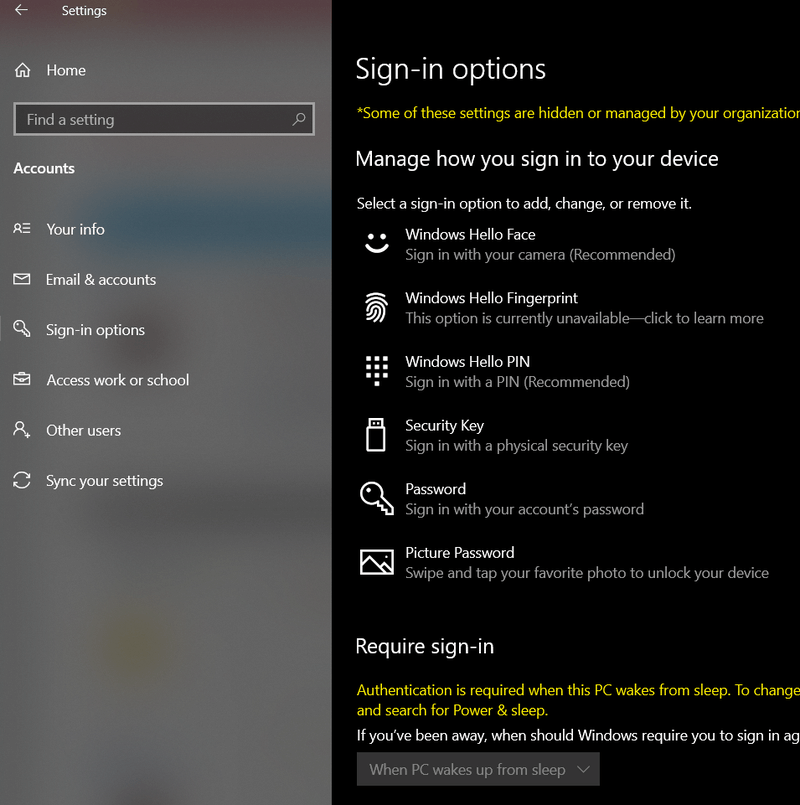Click the Email & accounts envelope icon
Screen dimensions: 800x805
[22, 279]
